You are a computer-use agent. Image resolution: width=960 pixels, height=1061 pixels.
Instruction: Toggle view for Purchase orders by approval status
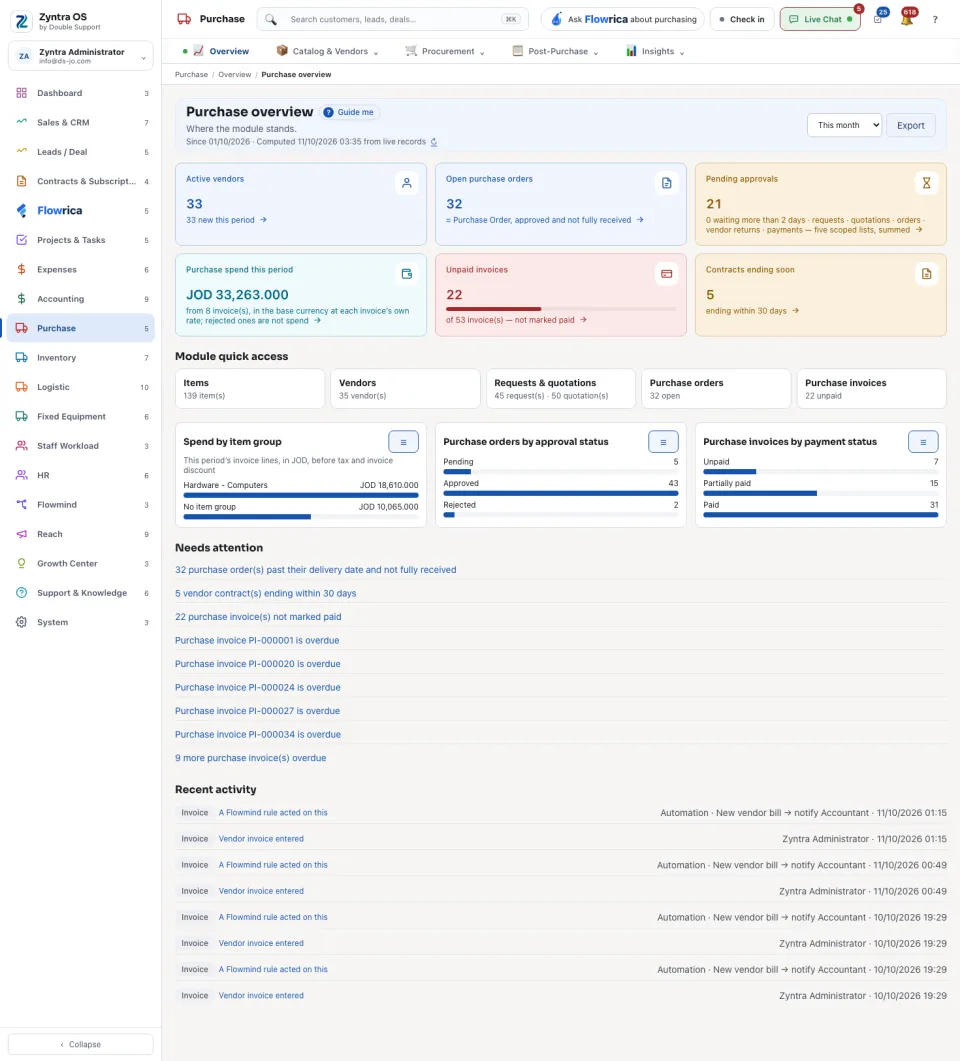click(663, 442)
